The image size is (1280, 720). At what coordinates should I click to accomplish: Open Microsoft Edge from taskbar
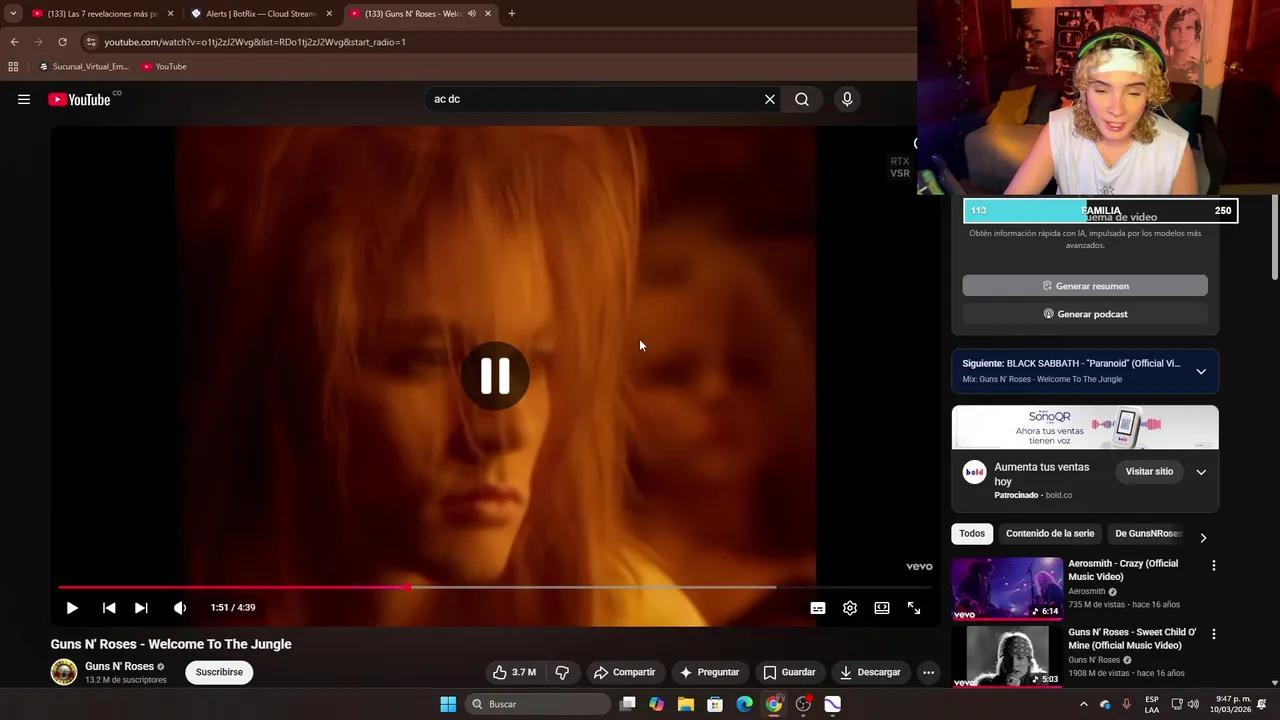click(x=744, y=704)
